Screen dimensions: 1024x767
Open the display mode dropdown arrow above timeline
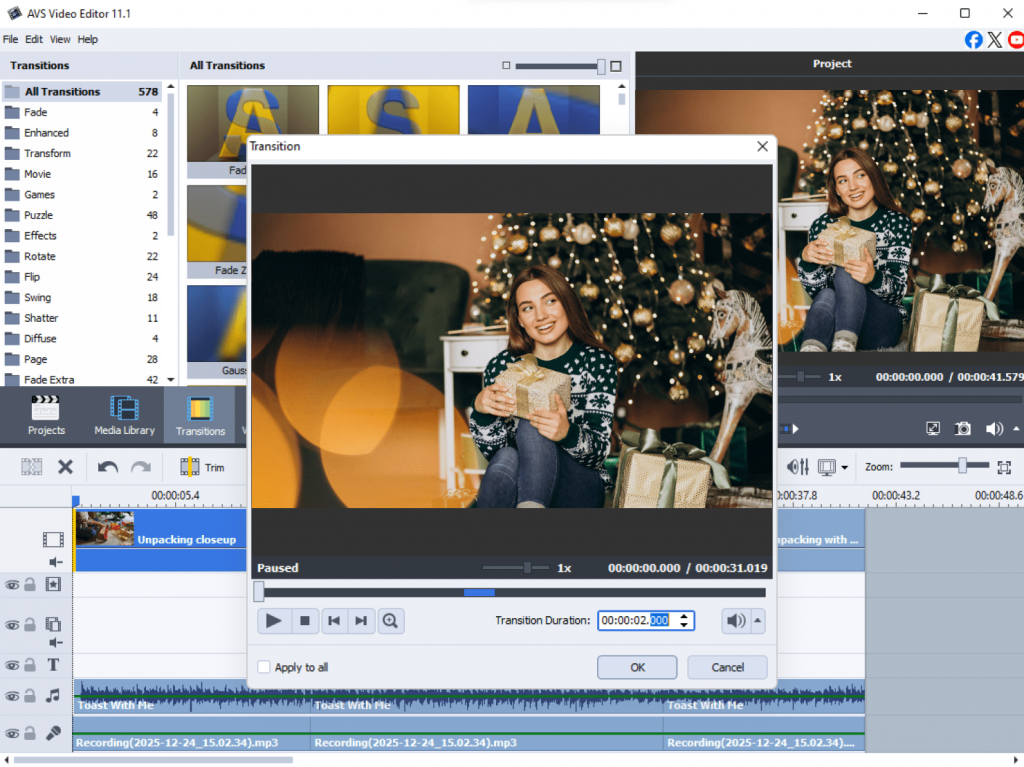[x=845, y=468]
